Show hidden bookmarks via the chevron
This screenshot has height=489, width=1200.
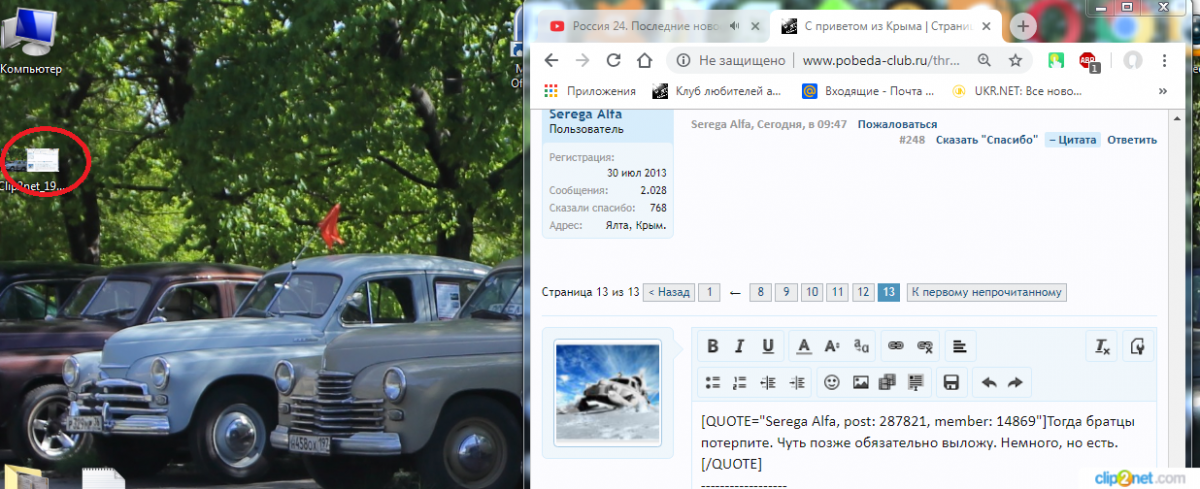coord(1163,91)
